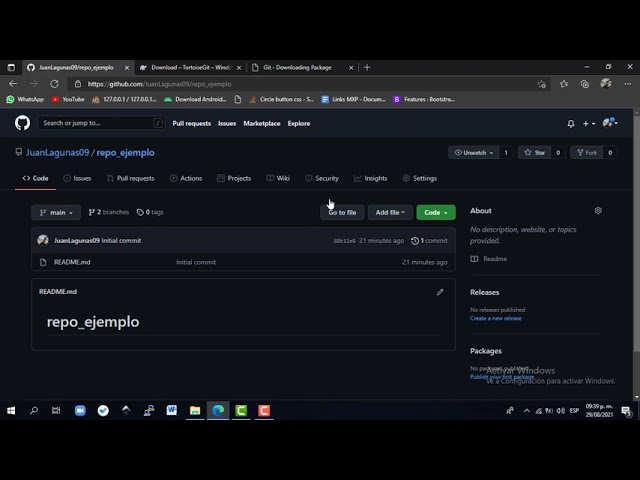Click the Go to file button
Viewport: 640px width, 480px height.
click(x=342, y=212)
